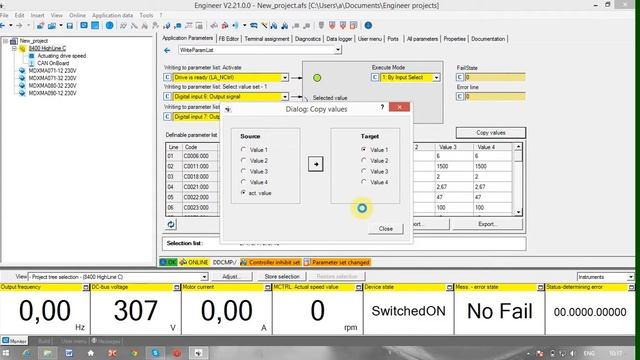Image resolution: width=640 pixels, height=360 pixels.
Task: Click the C icon beside Digital input 6
Action: 167,96
